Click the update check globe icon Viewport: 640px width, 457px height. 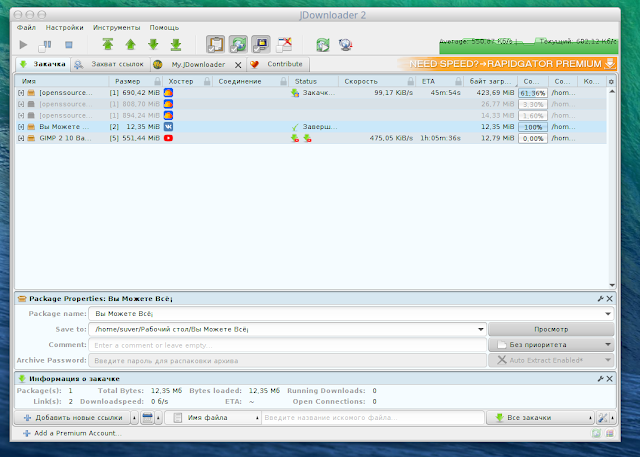[345, 44]
